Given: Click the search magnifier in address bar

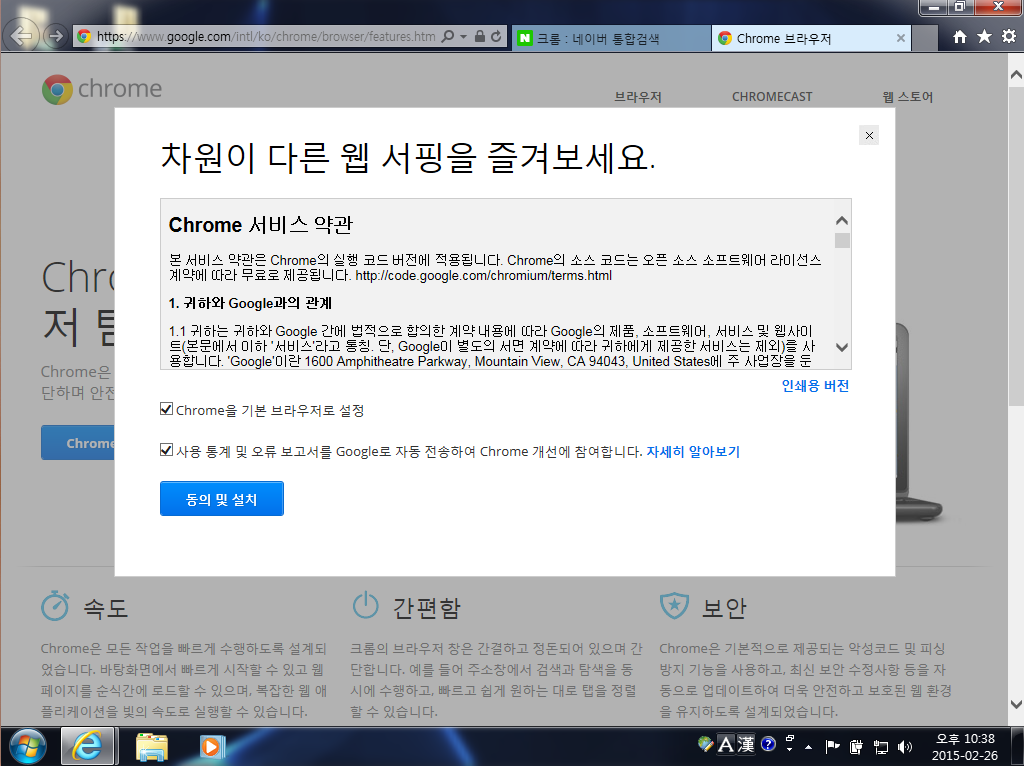Looking at the screenshot, I should pyautogui.click(x=447, y=37).
